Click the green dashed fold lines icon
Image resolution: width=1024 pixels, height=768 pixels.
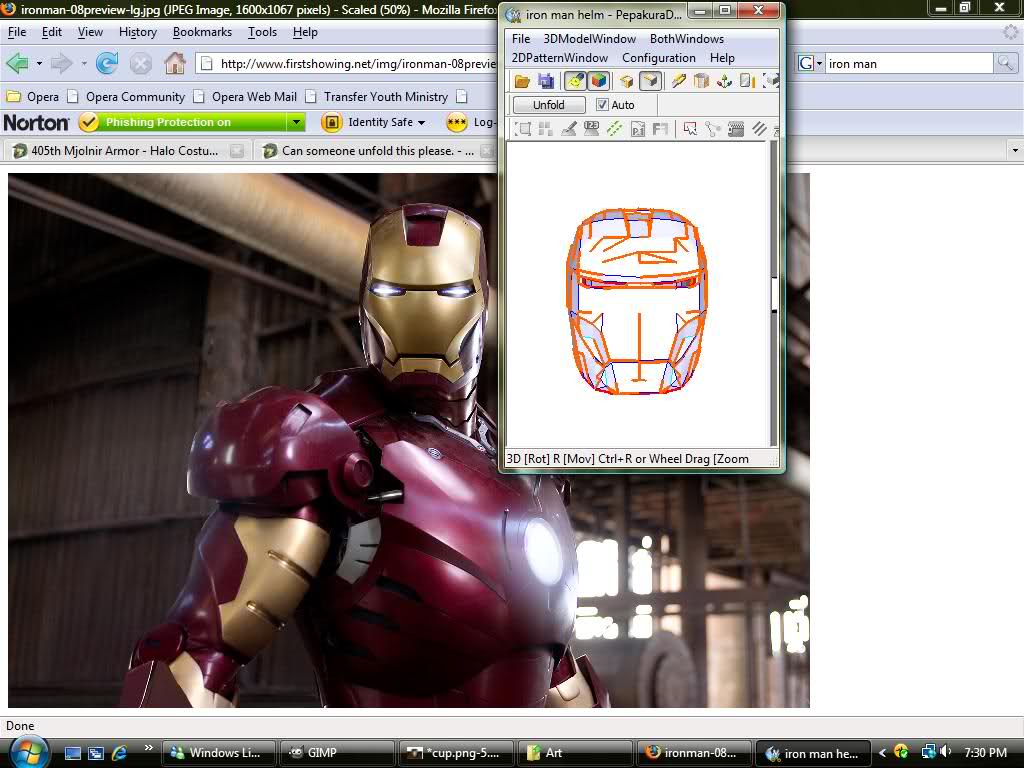pos(614,129)
